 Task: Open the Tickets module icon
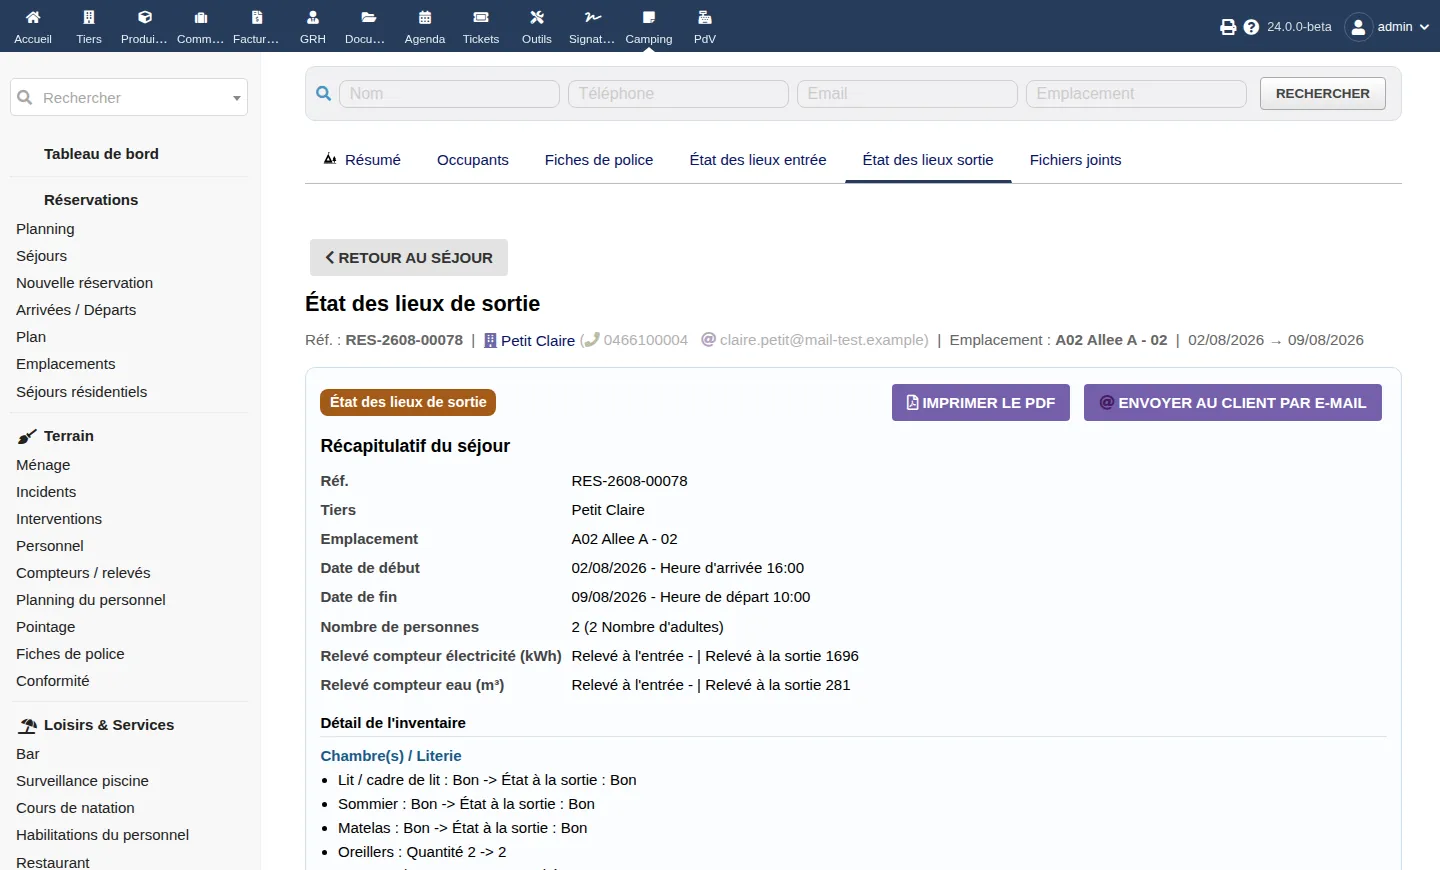(x=481, y=17)
